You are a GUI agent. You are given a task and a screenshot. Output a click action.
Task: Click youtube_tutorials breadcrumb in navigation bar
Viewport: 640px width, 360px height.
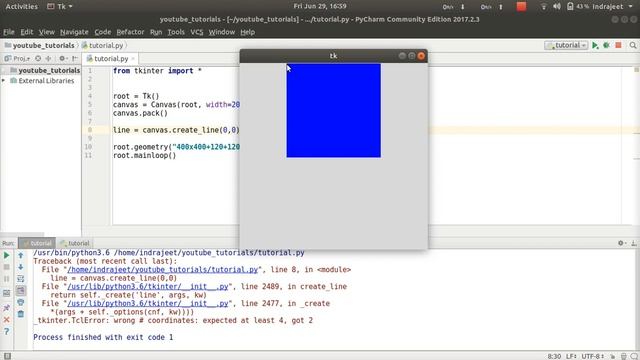pos(40,45)
